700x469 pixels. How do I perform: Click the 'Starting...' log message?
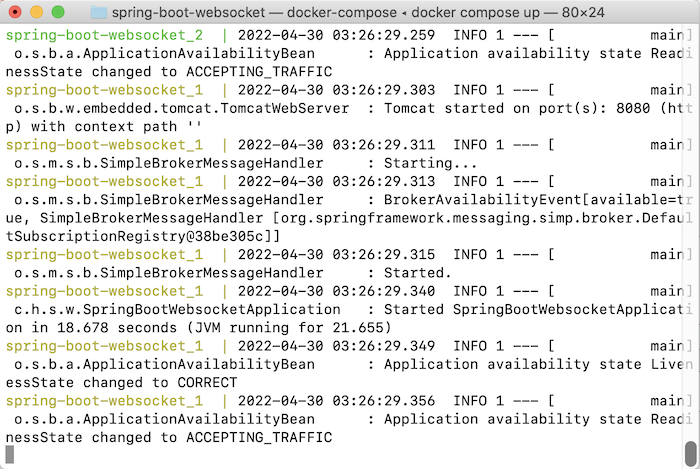[430, 163]
